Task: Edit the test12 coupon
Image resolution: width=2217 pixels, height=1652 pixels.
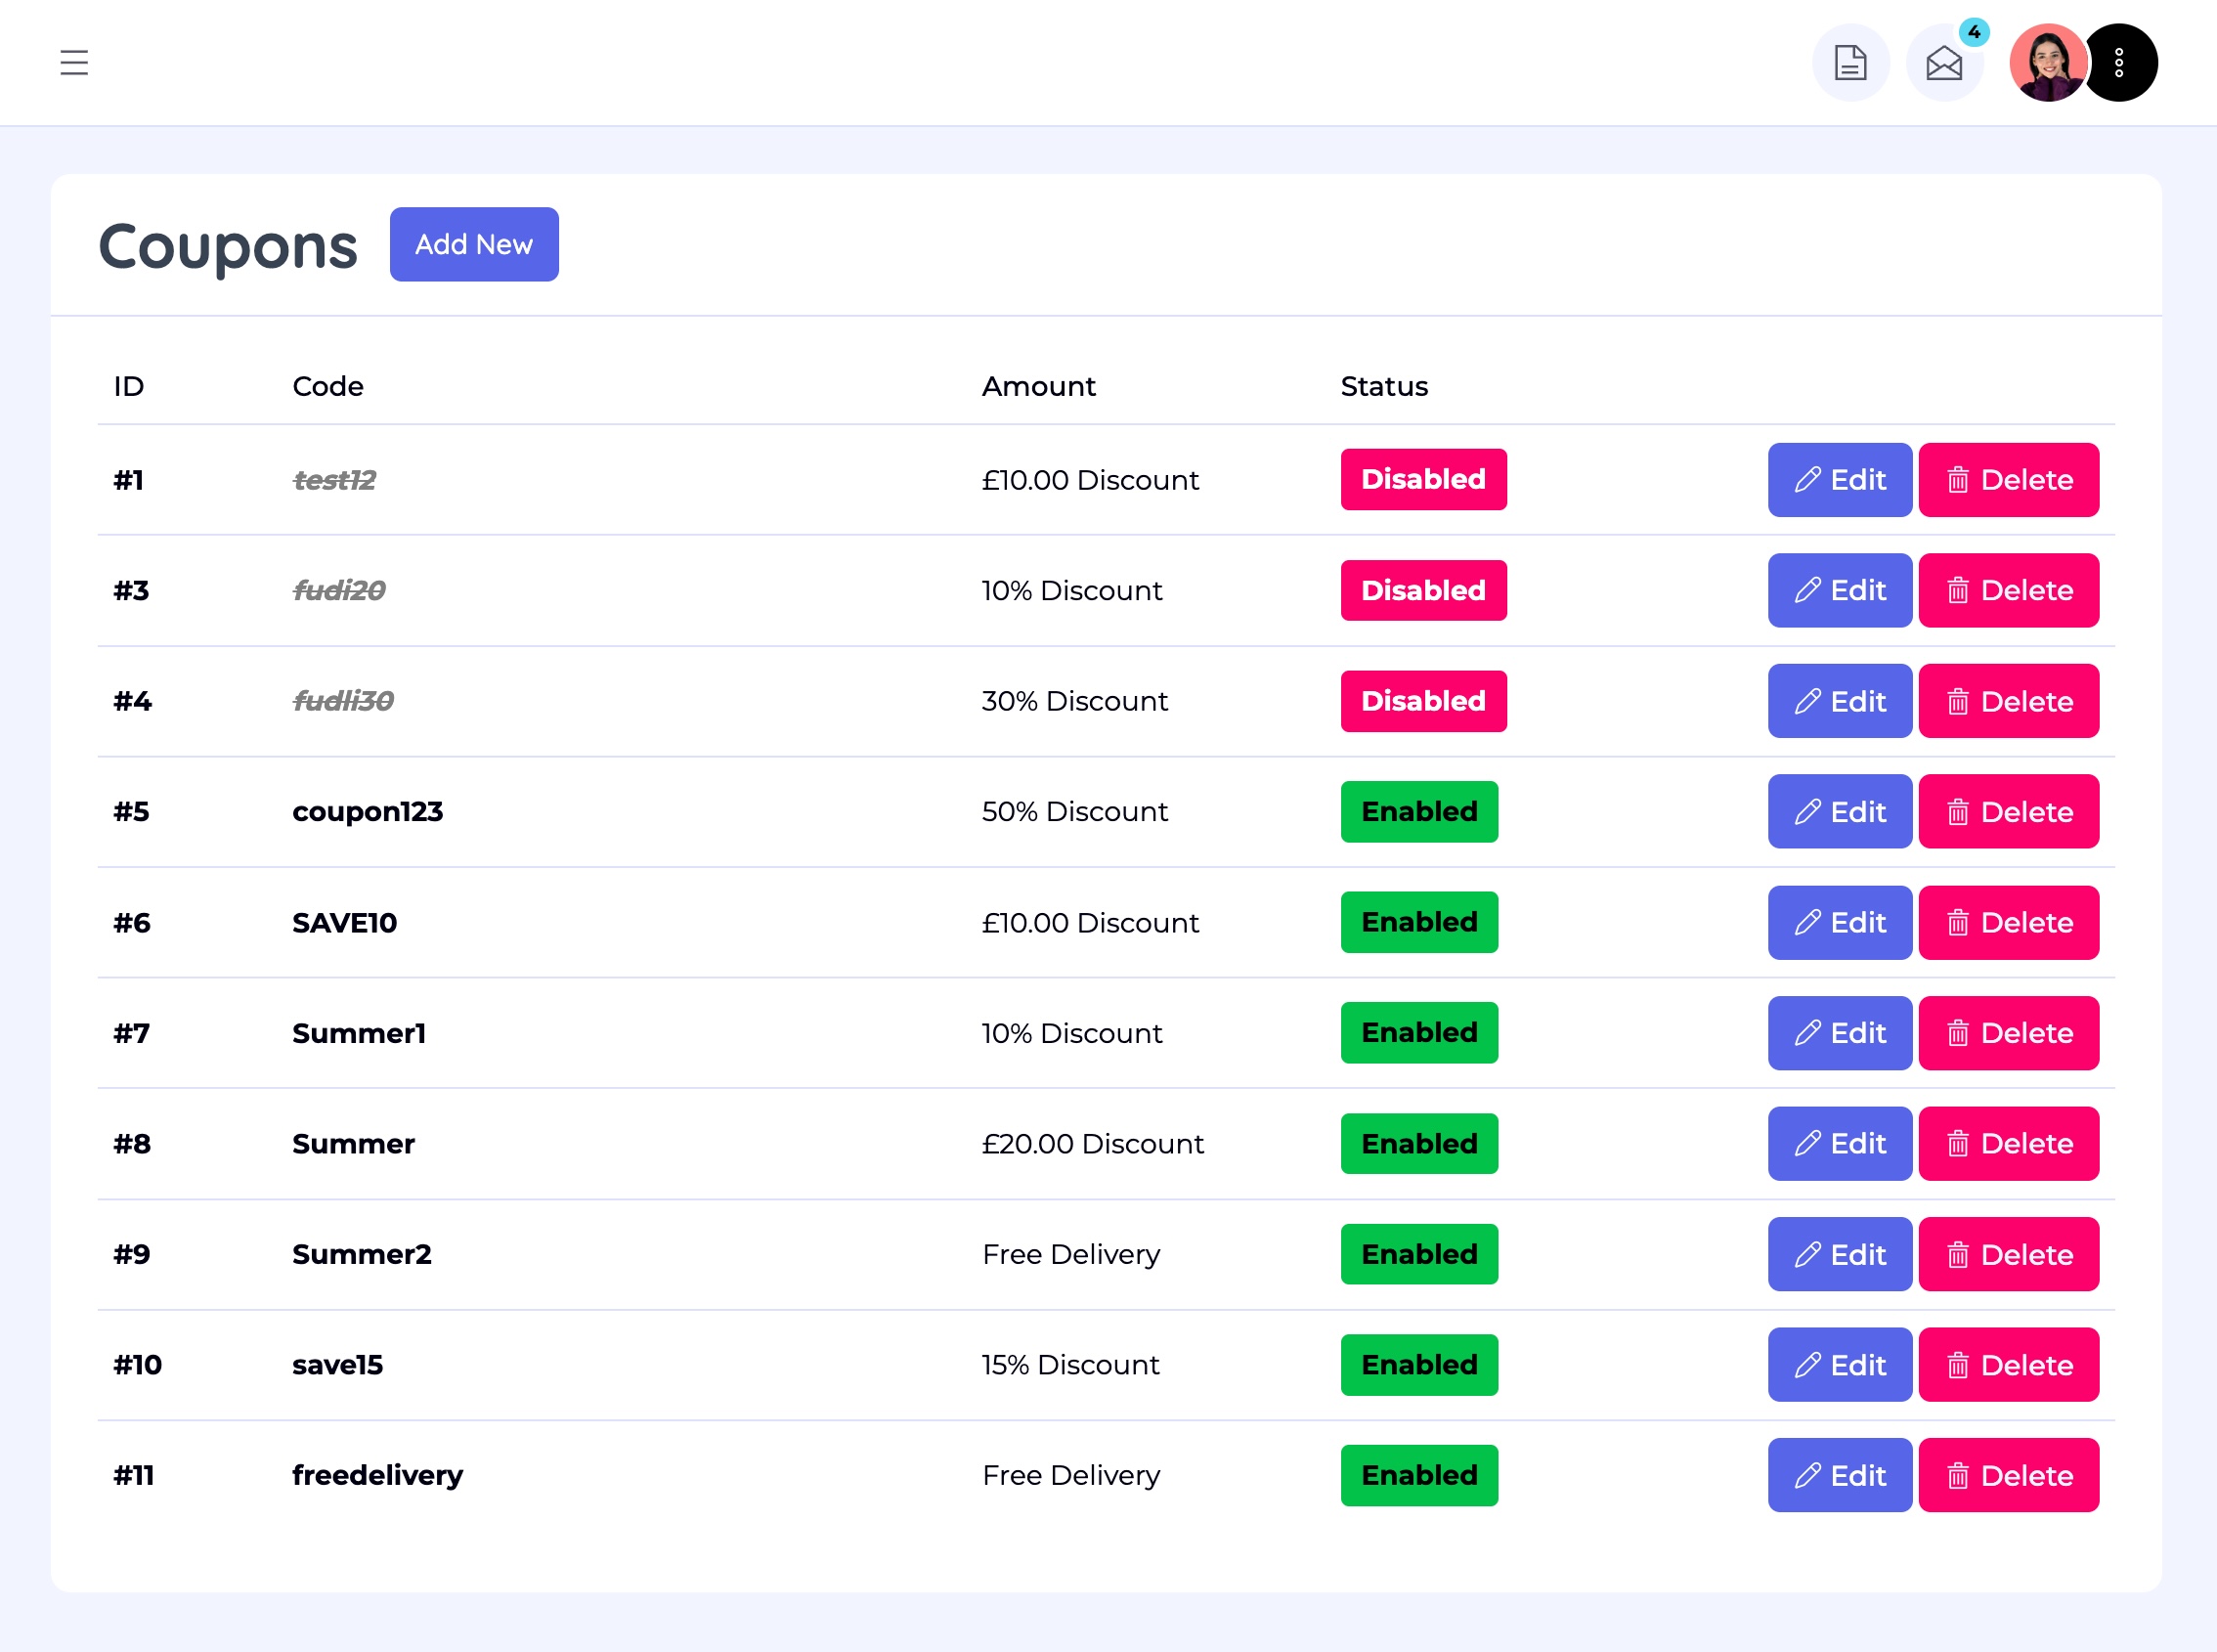Action: click(x=1838, y=480)
